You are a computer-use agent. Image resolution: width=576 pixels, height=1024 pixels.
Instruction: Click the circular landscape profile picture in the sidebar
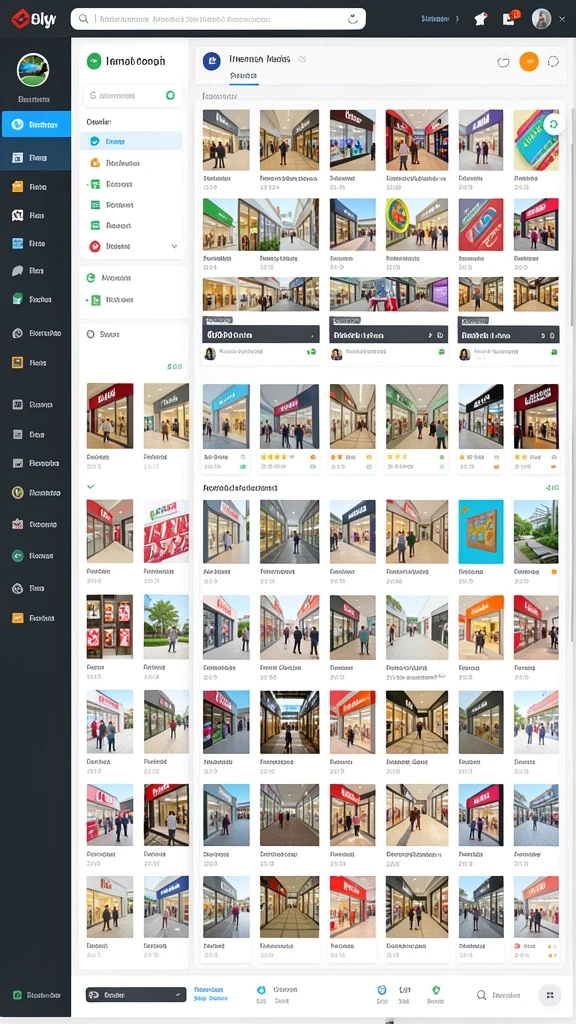pyautogui.click(x=33, y=70)
